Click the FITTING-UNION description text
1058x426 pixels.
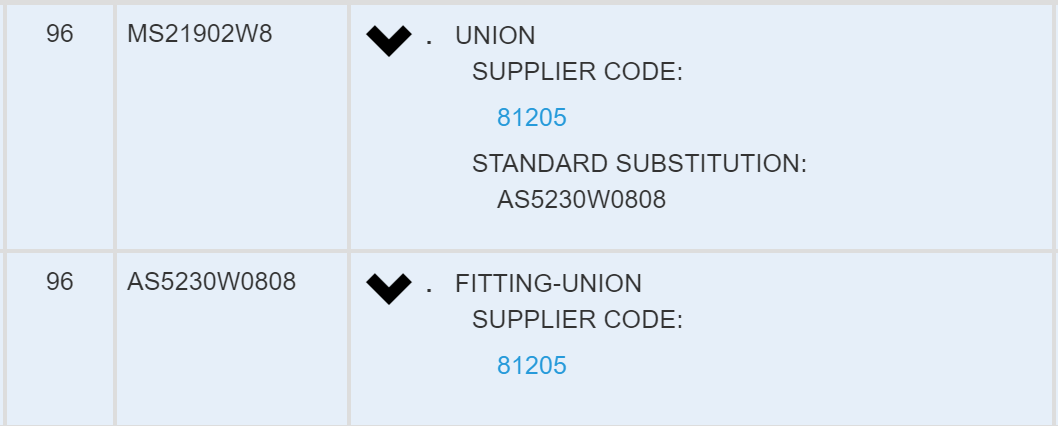548,284
